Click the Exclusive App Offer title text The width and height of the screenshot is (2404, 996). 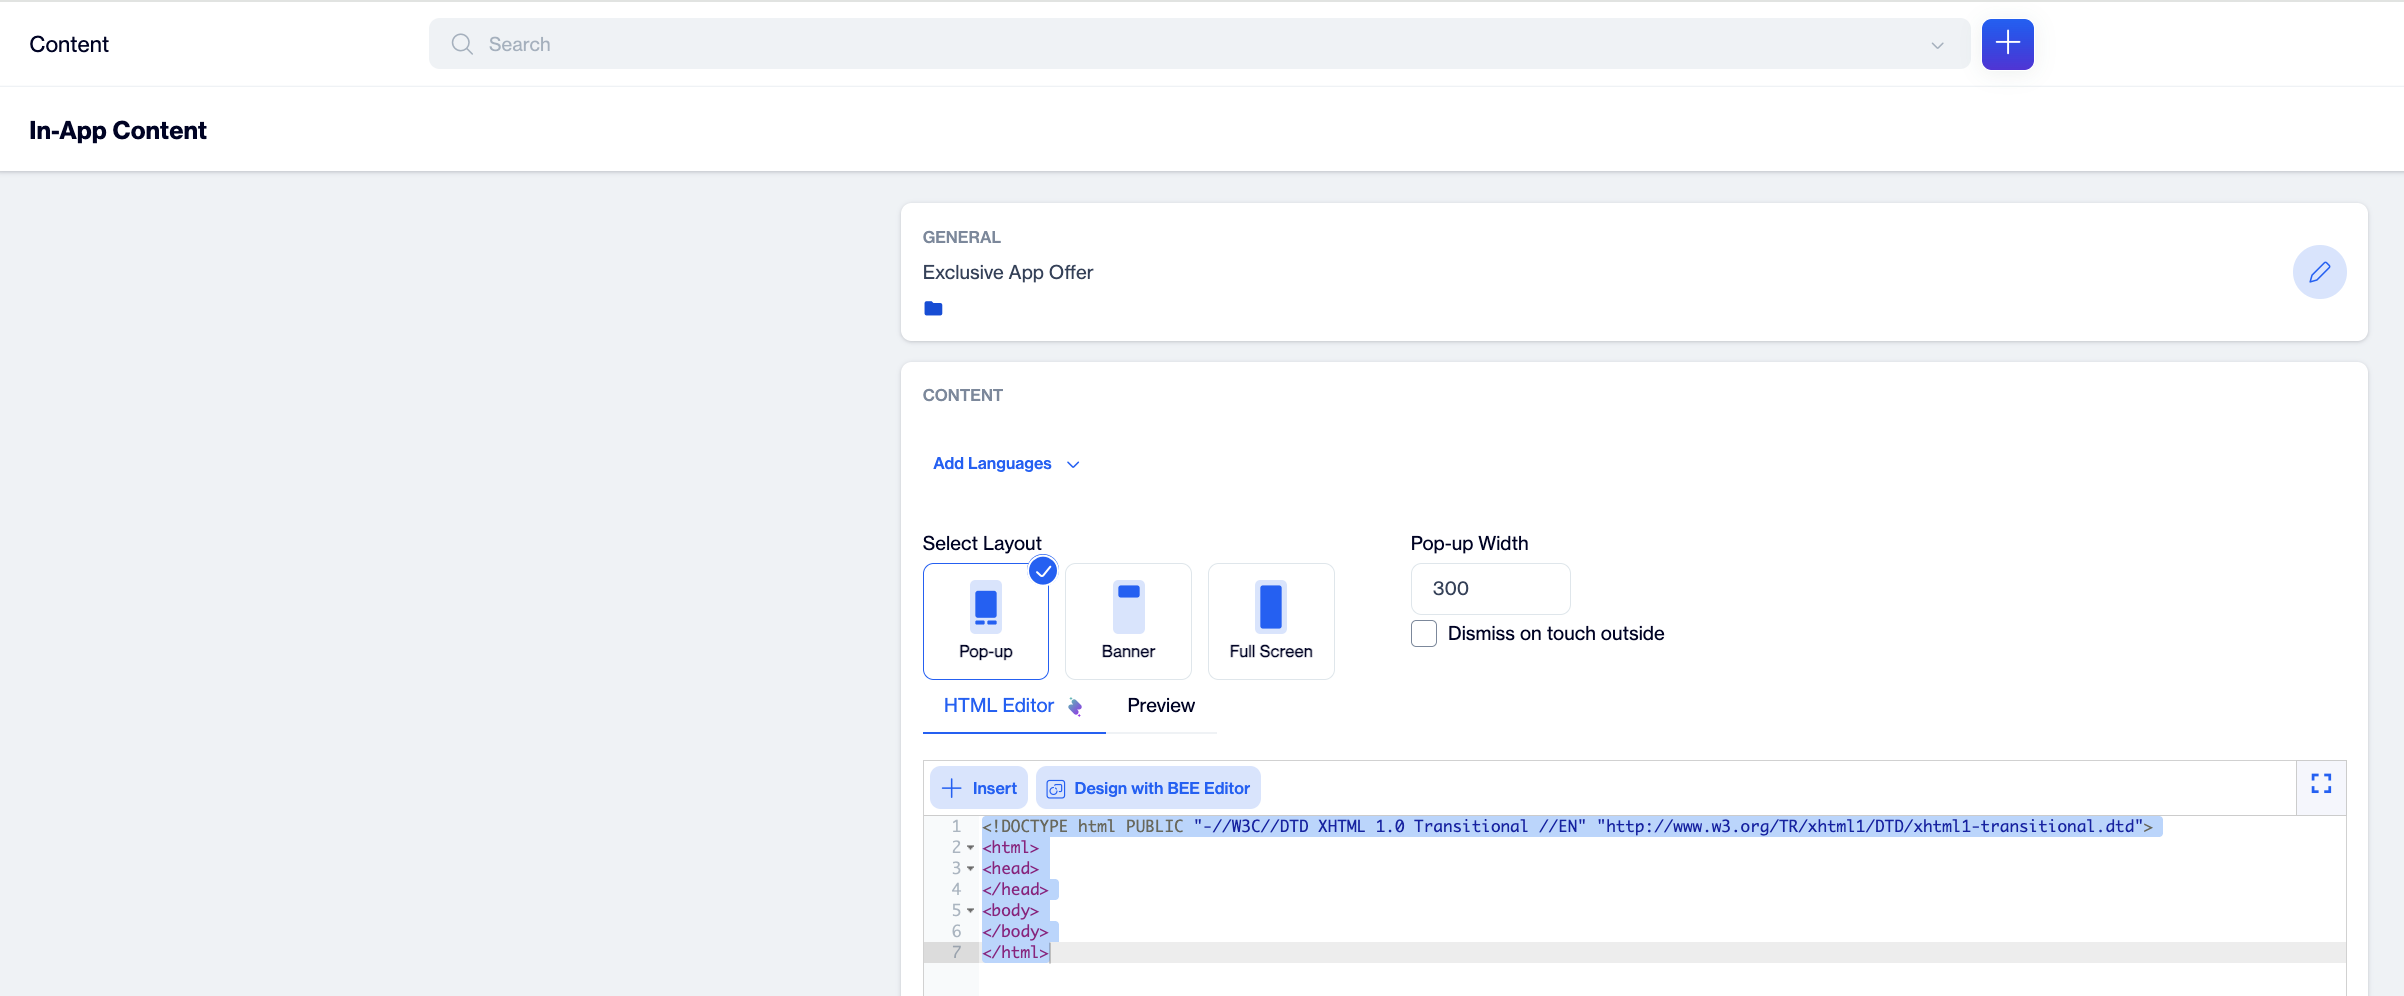coord(1007,272)
